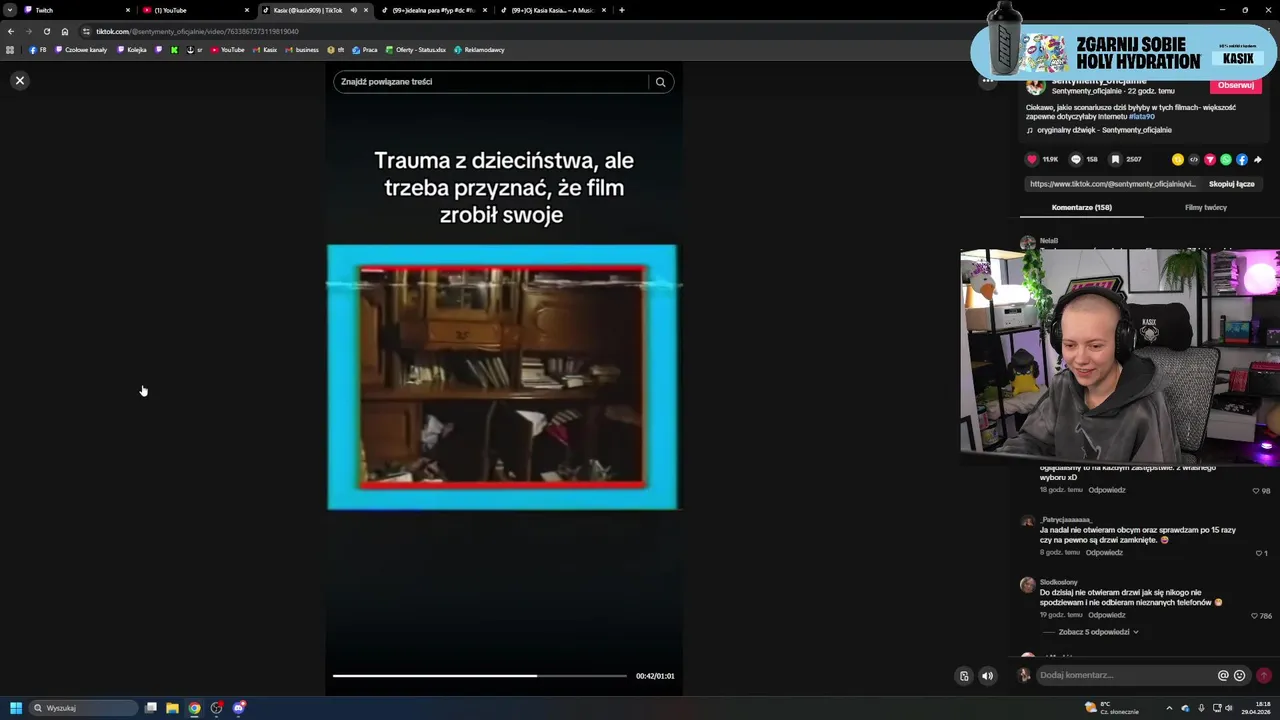Follow the creator with the Obserwuj button

coord(1236,86)
